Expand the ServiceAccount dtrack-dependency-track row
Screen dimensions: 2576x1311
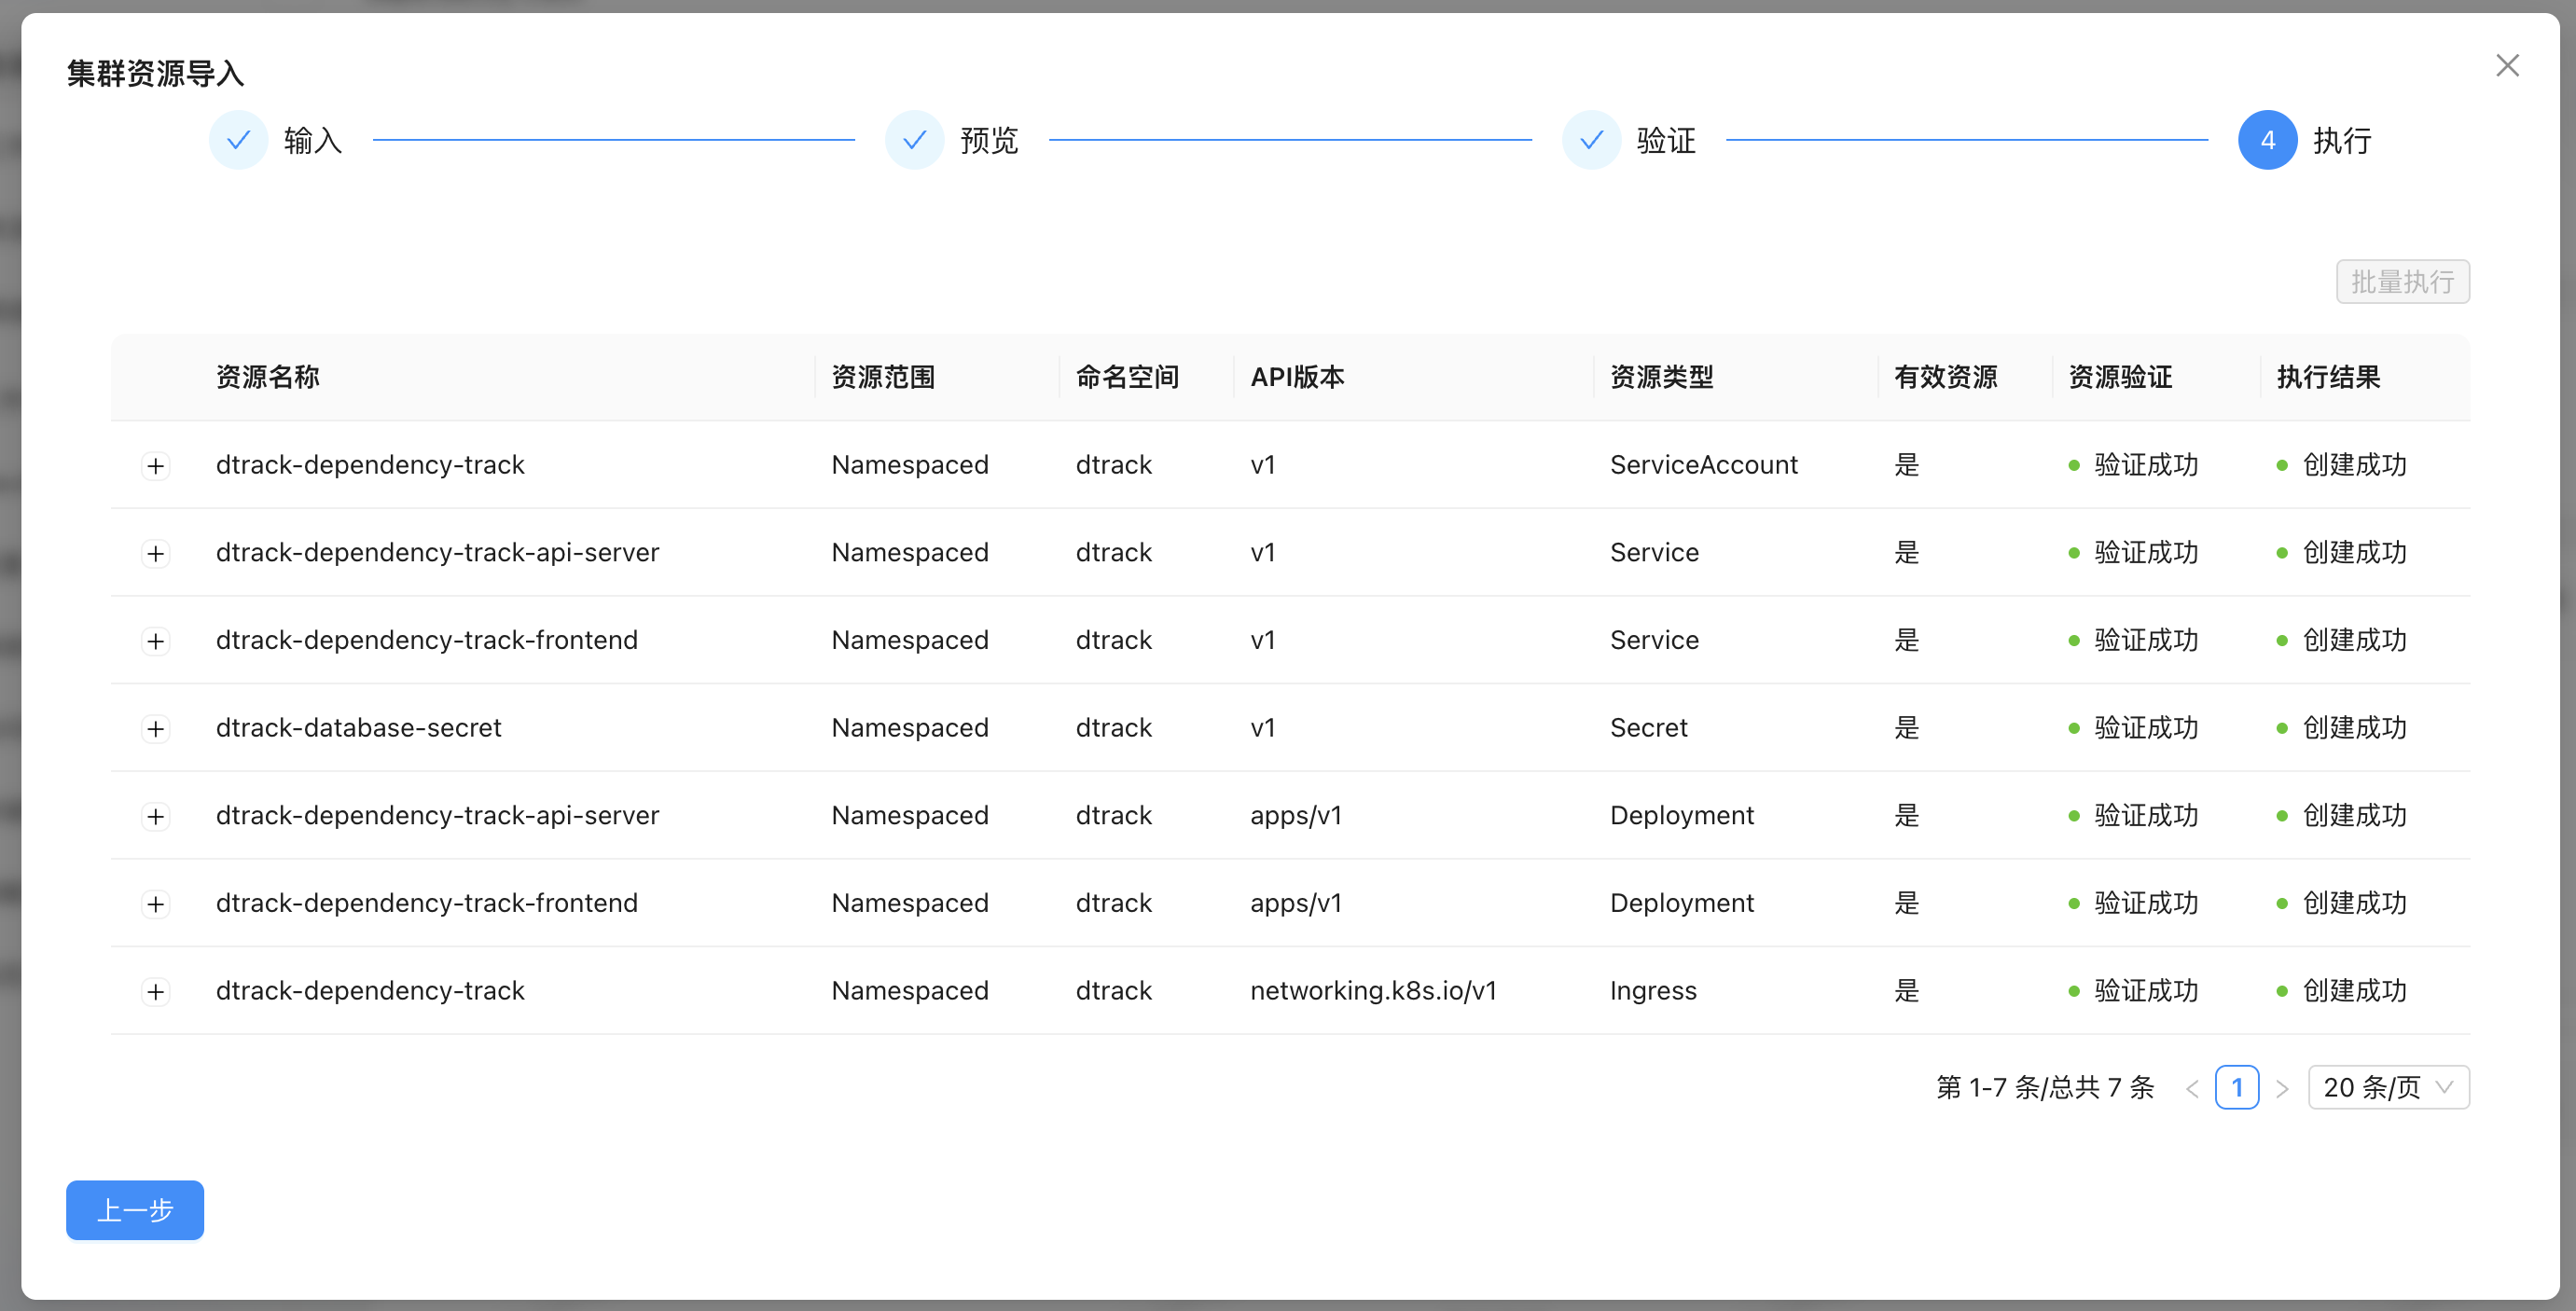(x=155, y=466)
